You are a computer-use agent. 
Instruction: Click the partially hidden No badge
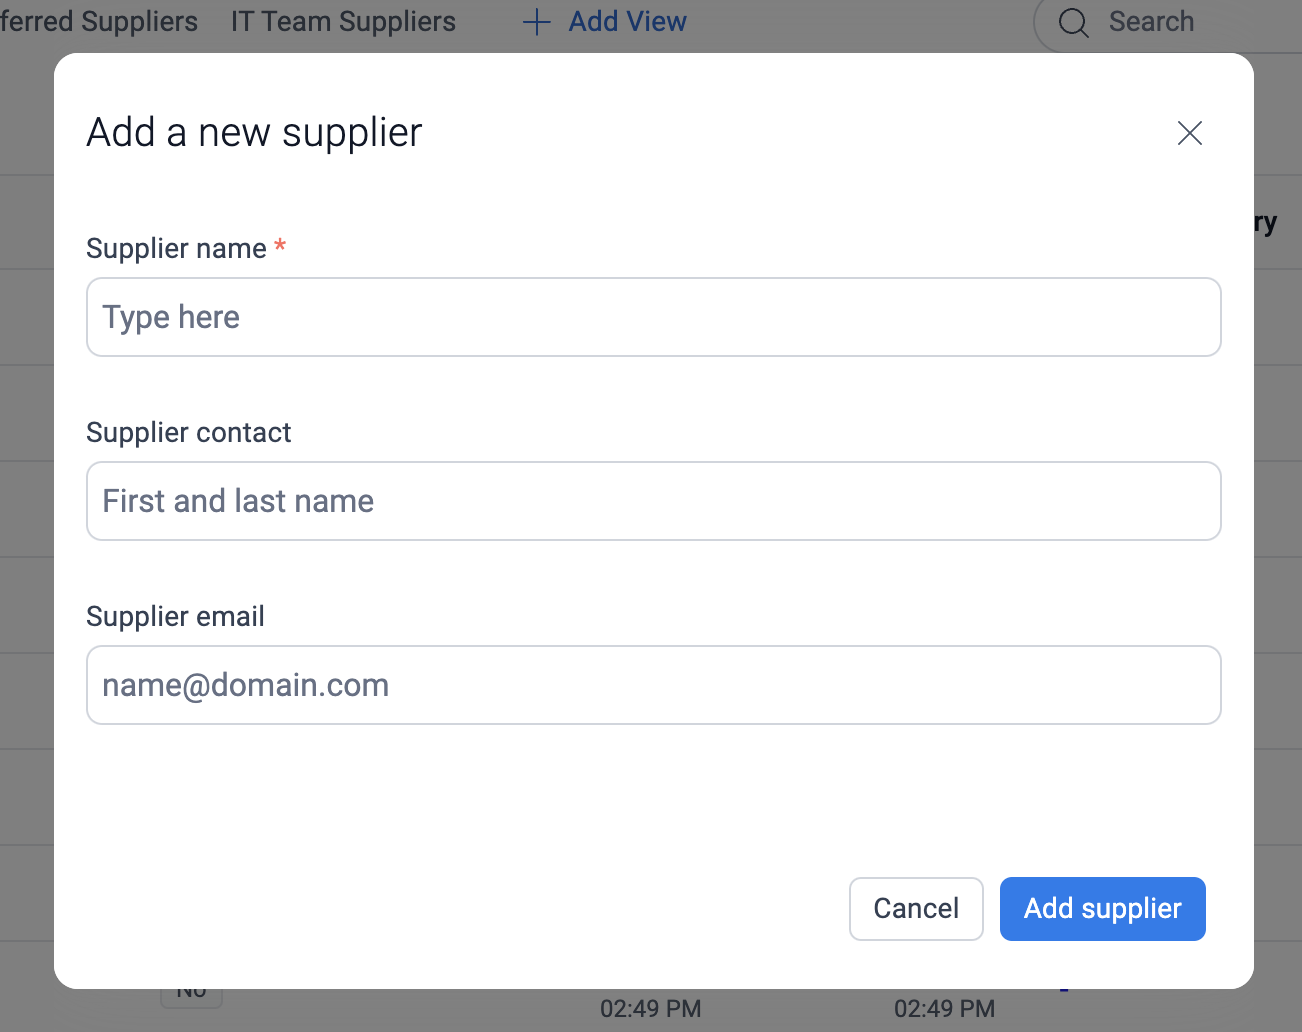tap(191, 995)
